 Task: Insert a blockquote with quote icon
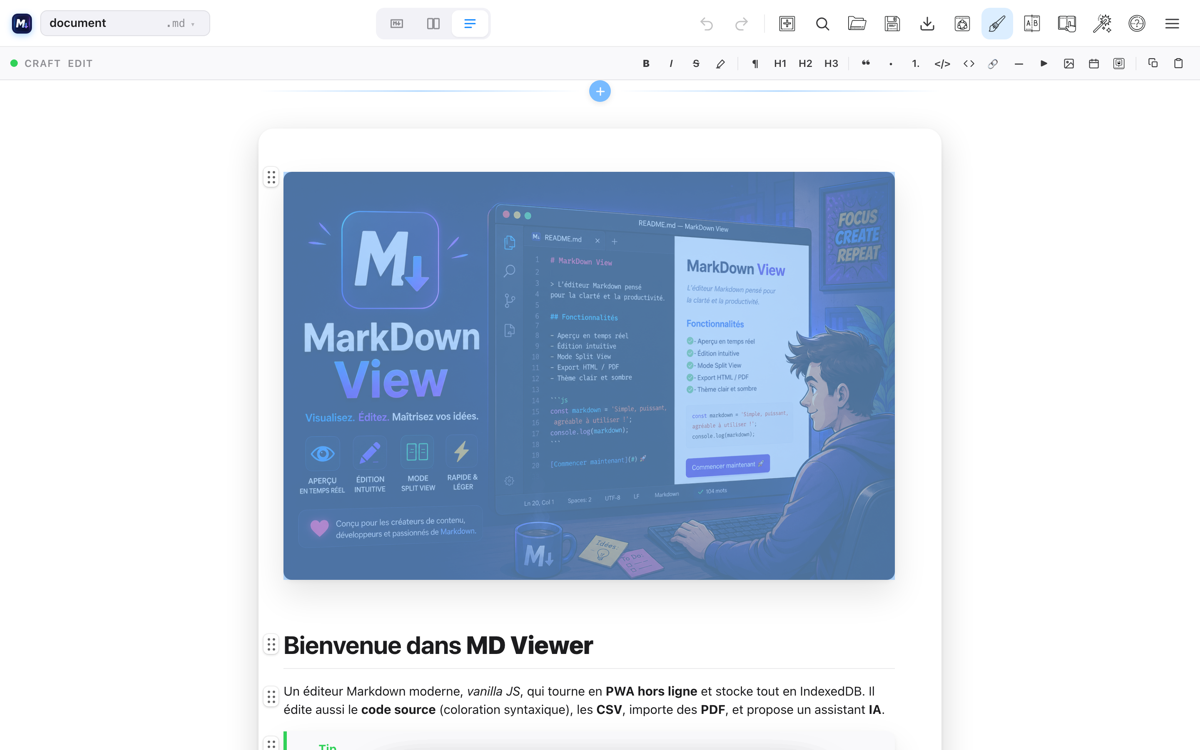click(866, 64)
